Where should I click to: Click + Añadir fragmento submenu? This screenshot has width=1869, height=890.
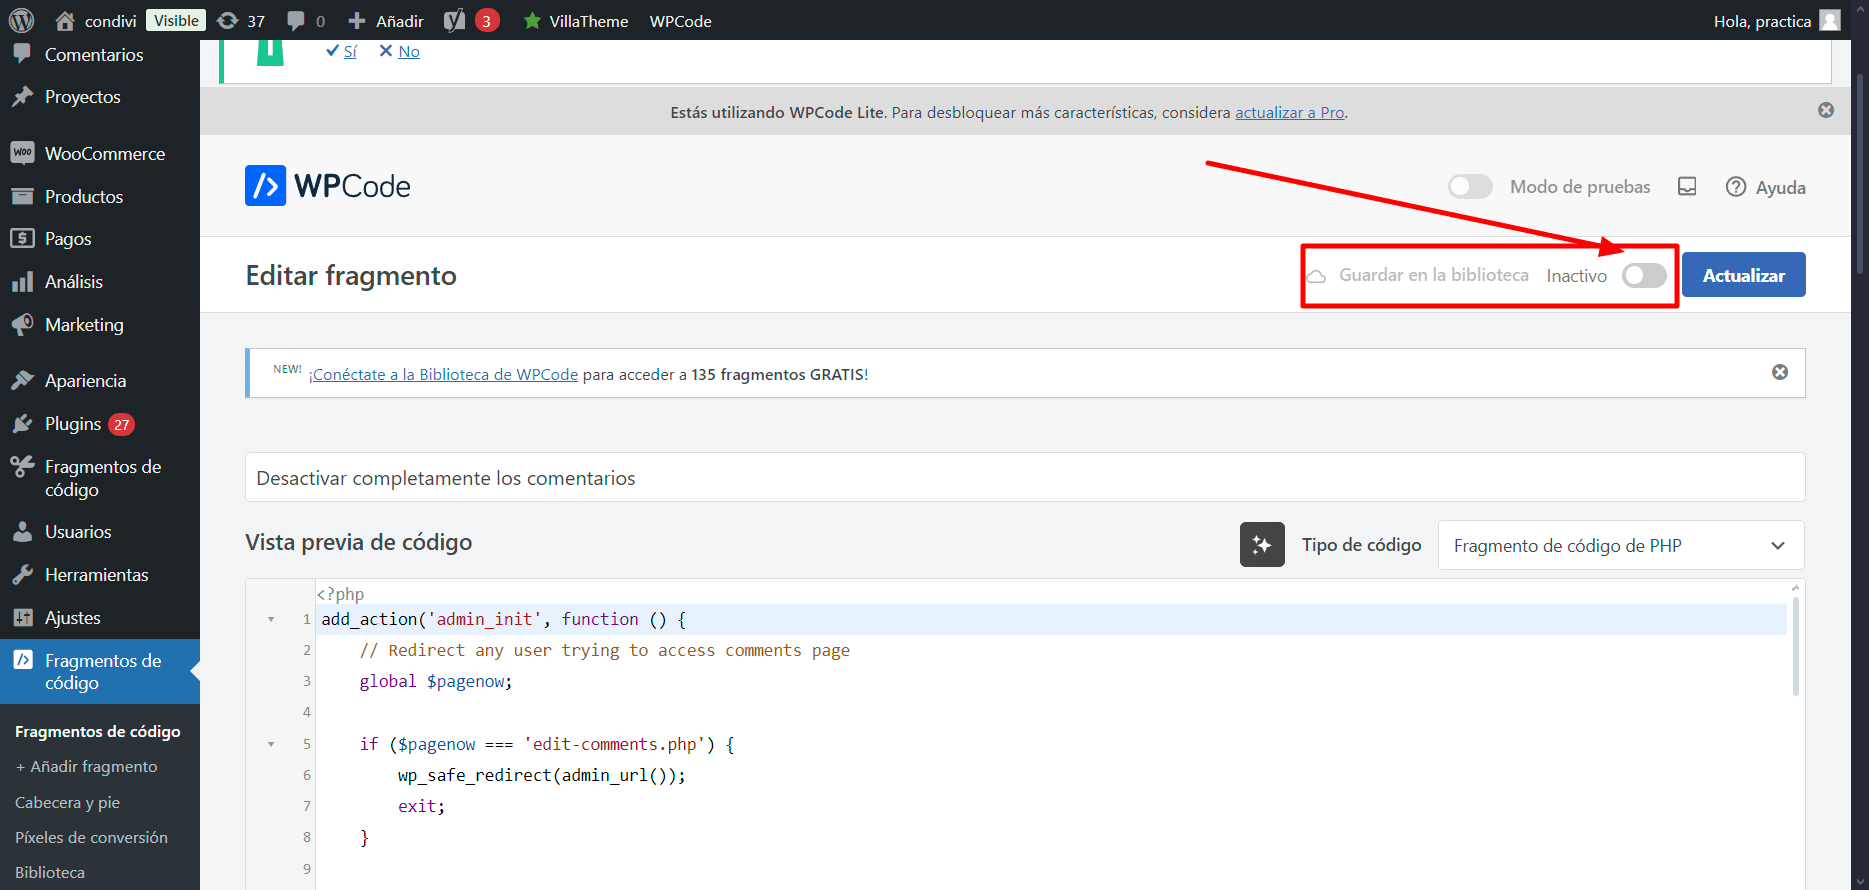coord(86,767)
